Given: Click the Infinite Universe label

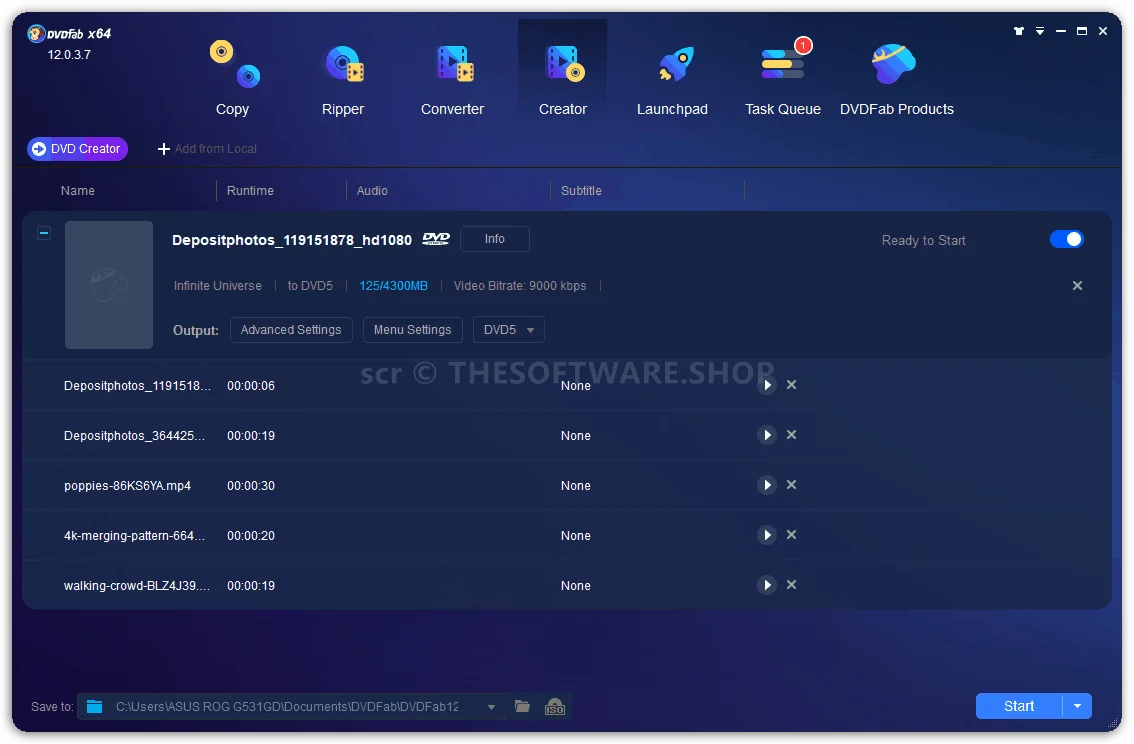Looking at the screenshot, I should point(218,286).
